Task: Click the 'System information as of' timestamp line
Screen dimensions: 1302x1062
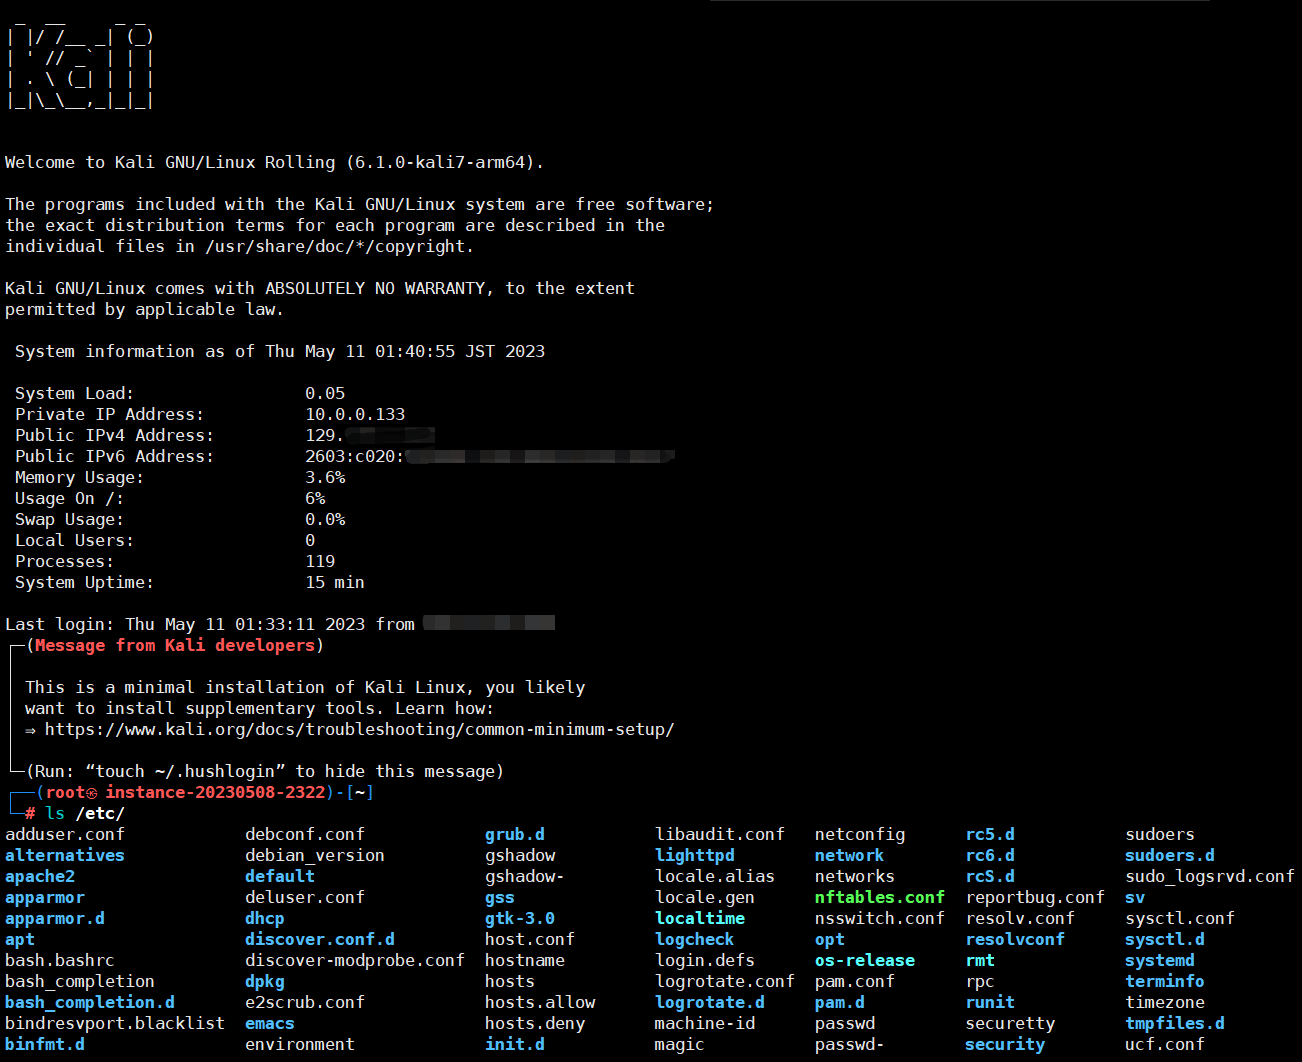Action: click(280, 351)
